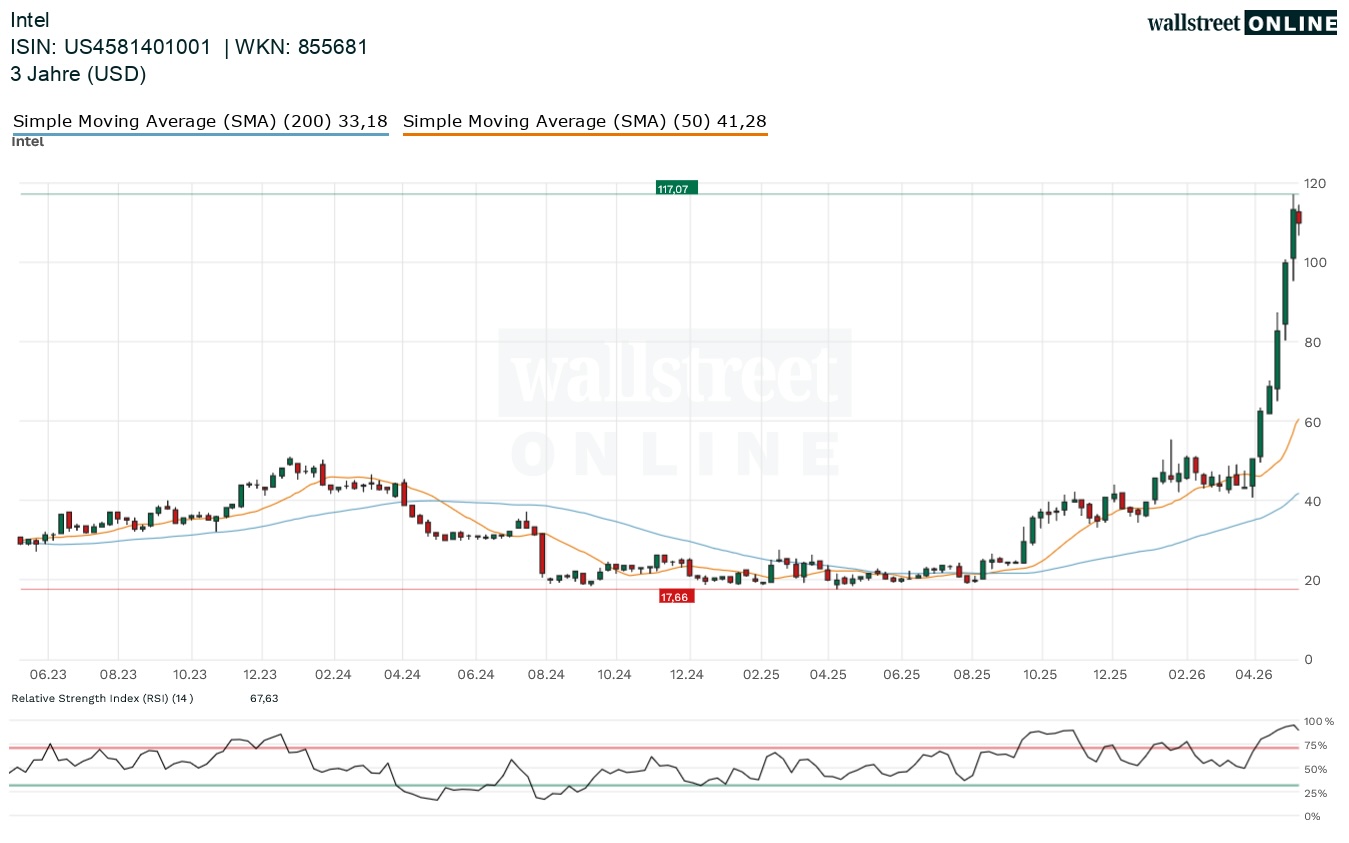1349x843 pixels.
Task: Click the WKN: 855681 text
Action: pyautogui.click(x=302, y=47)
